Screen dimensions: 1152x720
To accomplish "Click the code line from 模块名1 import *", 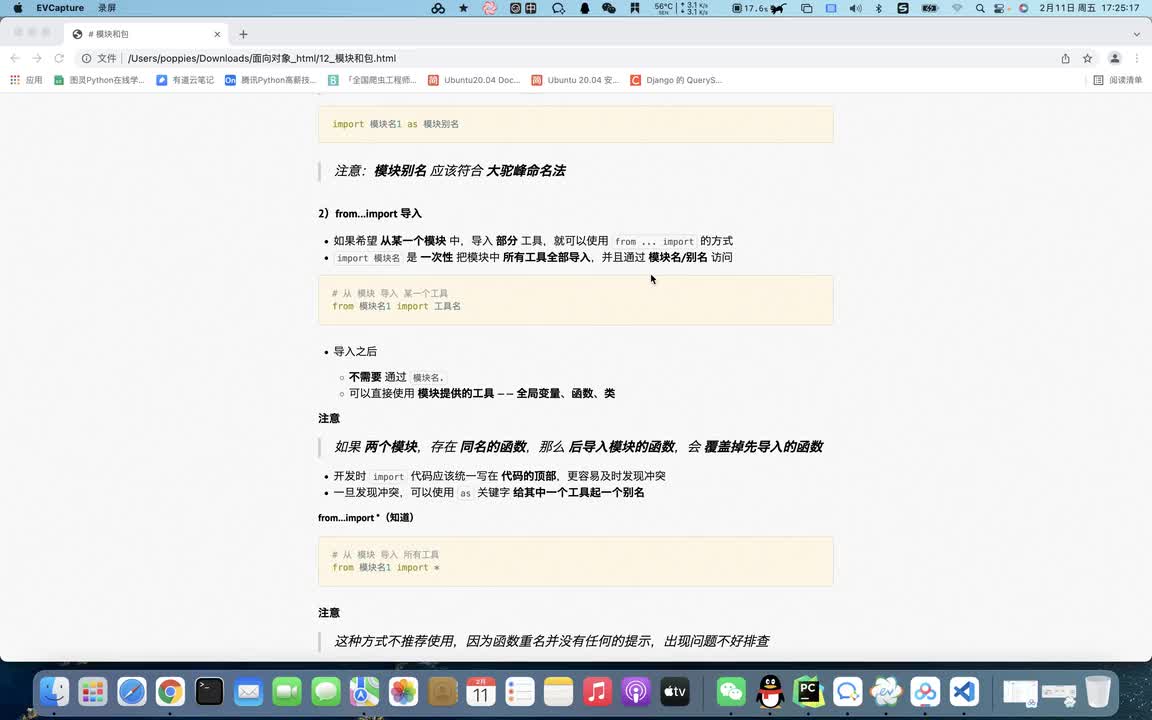I will (386, 568).
